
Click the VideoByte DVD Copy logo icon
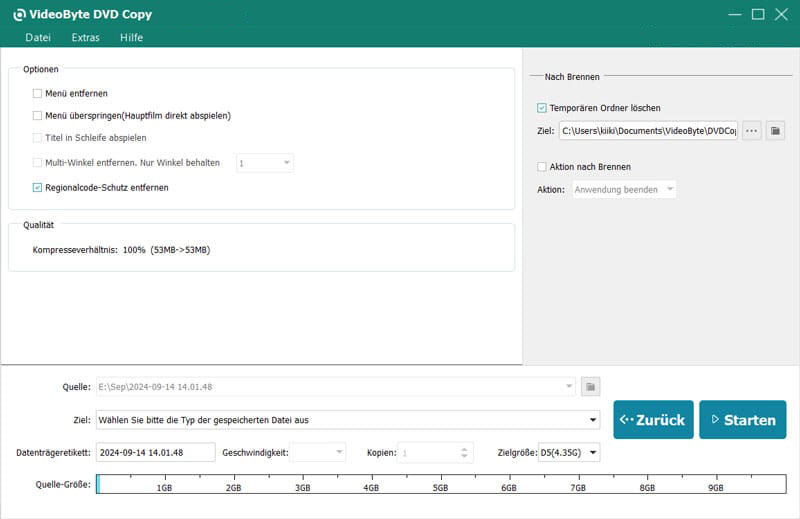click(19, 15)
